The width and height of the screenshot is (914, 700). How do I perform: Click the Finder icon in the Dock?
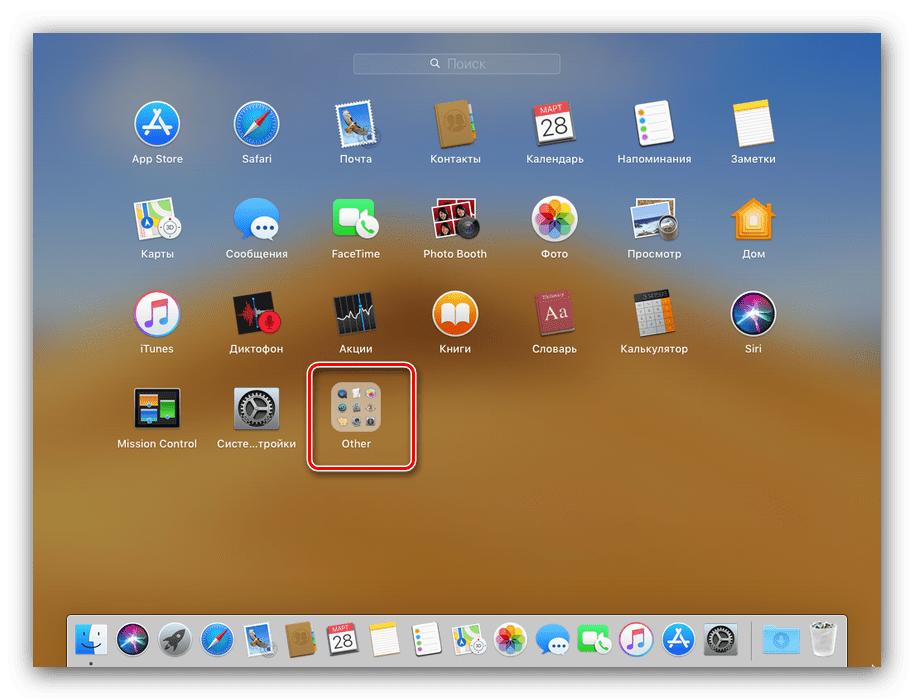[x=92, y=638]
